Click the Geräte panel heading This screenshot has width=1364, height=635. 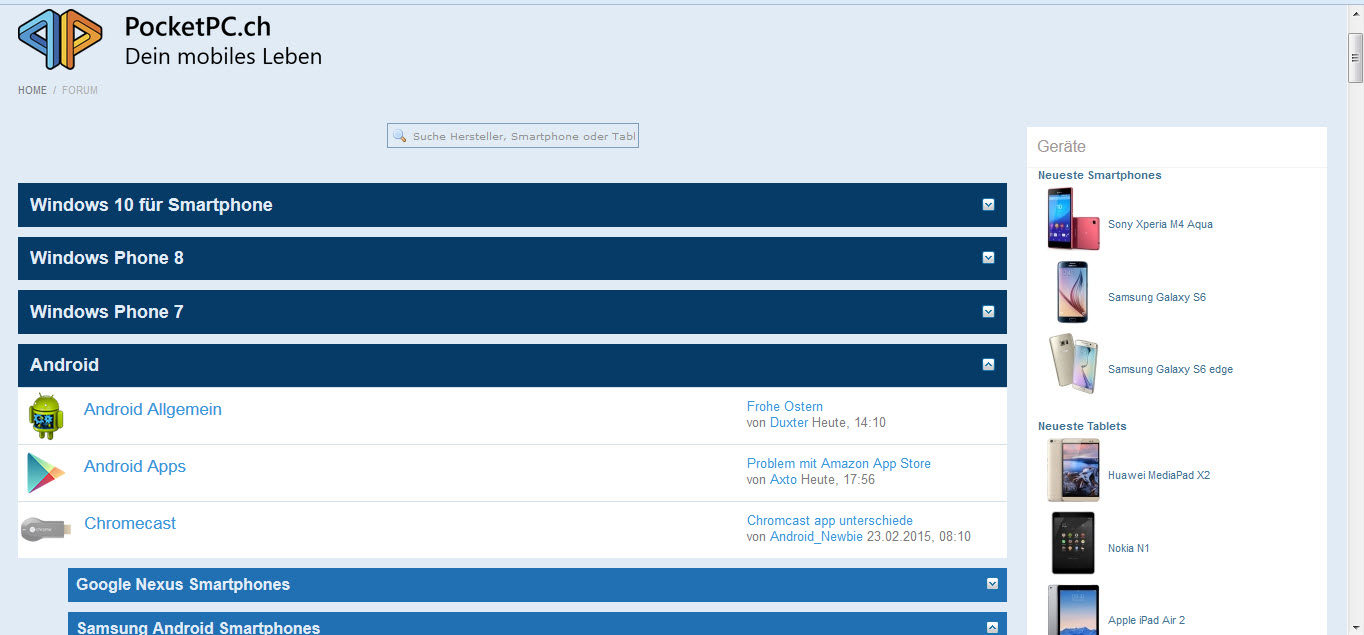tap(1062, 146)
